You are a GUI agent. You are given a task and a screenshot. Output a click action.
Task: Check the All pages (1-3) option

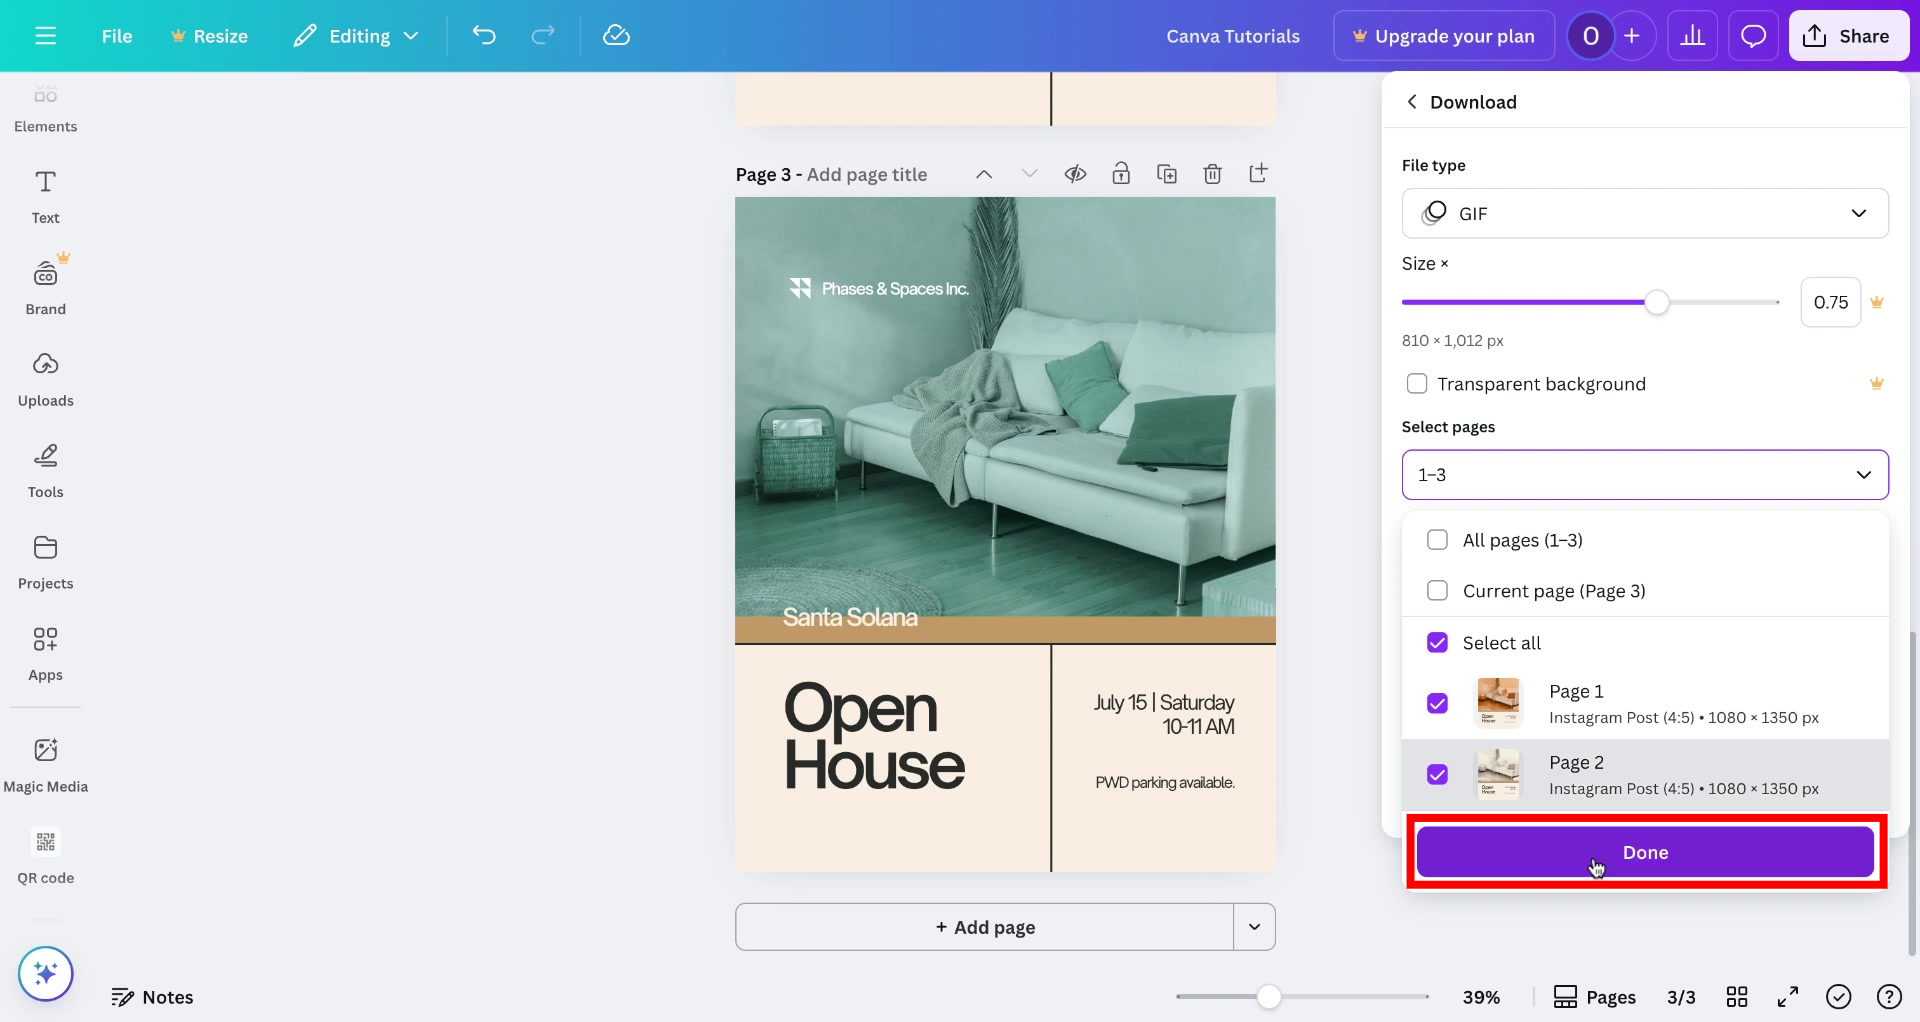click(x=1437, y=539)
